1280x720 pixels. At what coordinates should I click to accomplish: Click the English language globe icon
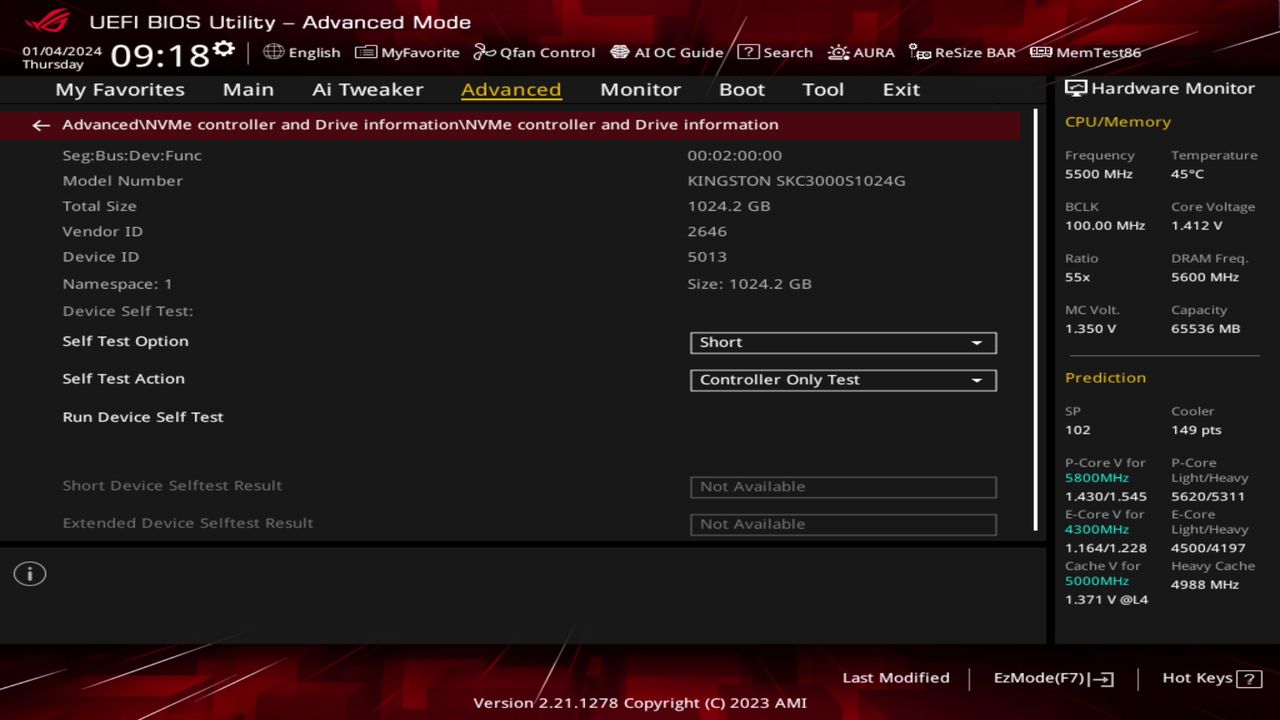[x=273, y=52]
